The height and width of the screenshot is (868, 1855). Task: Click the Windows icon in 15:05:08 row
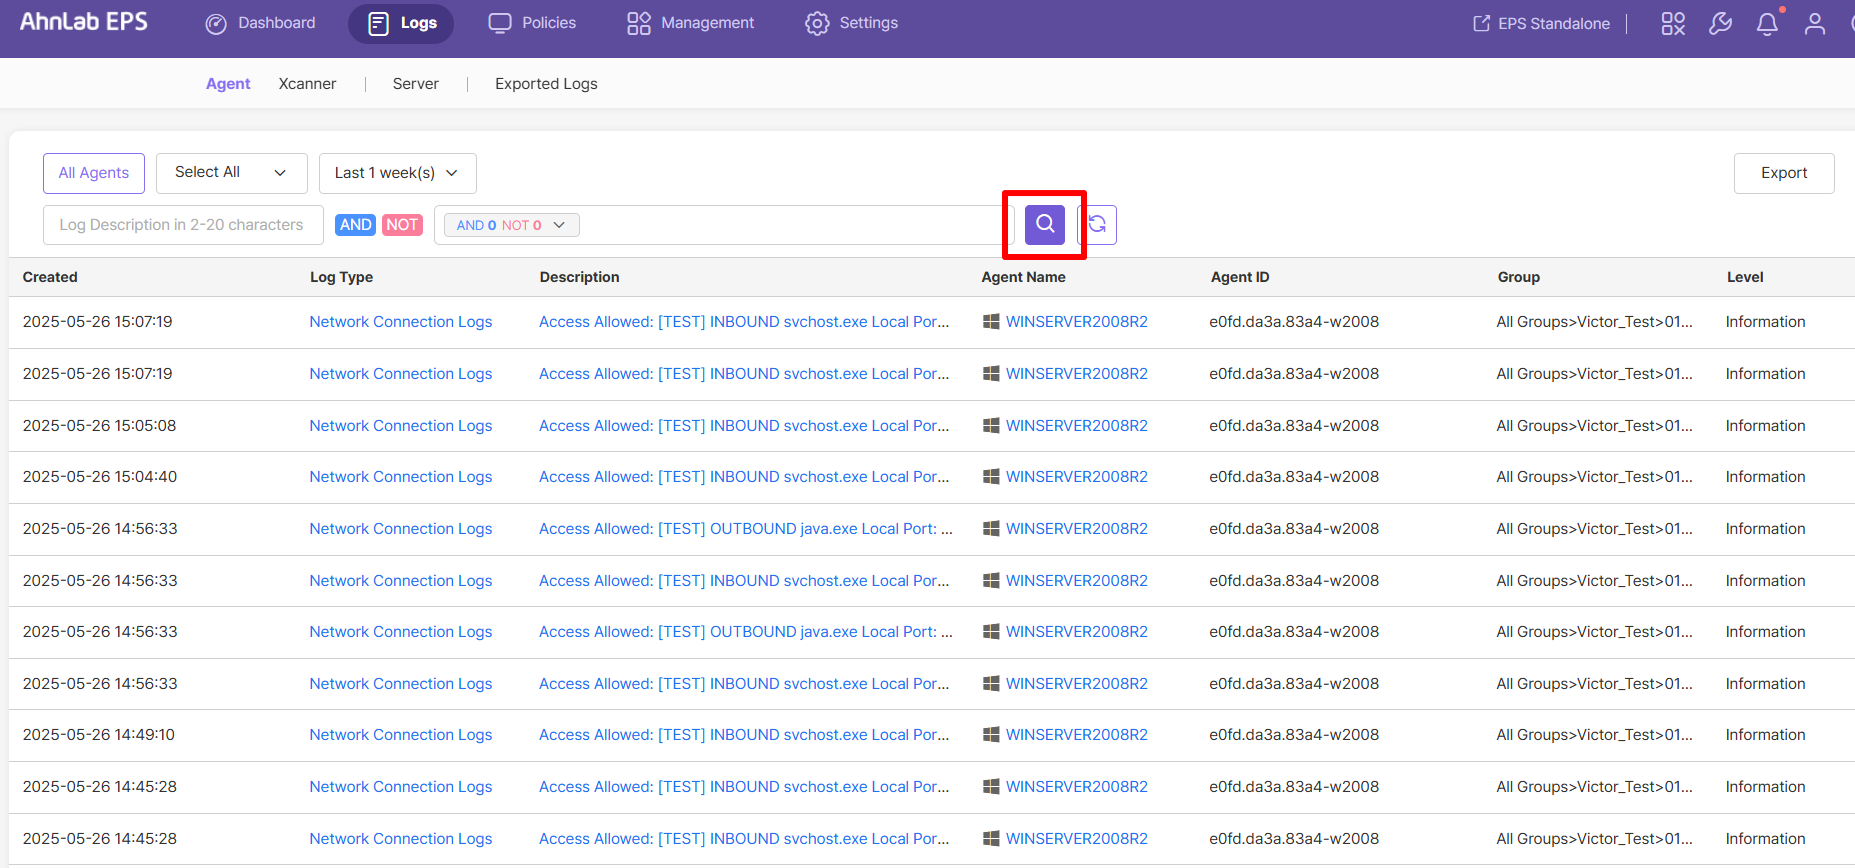pos(991,426)
